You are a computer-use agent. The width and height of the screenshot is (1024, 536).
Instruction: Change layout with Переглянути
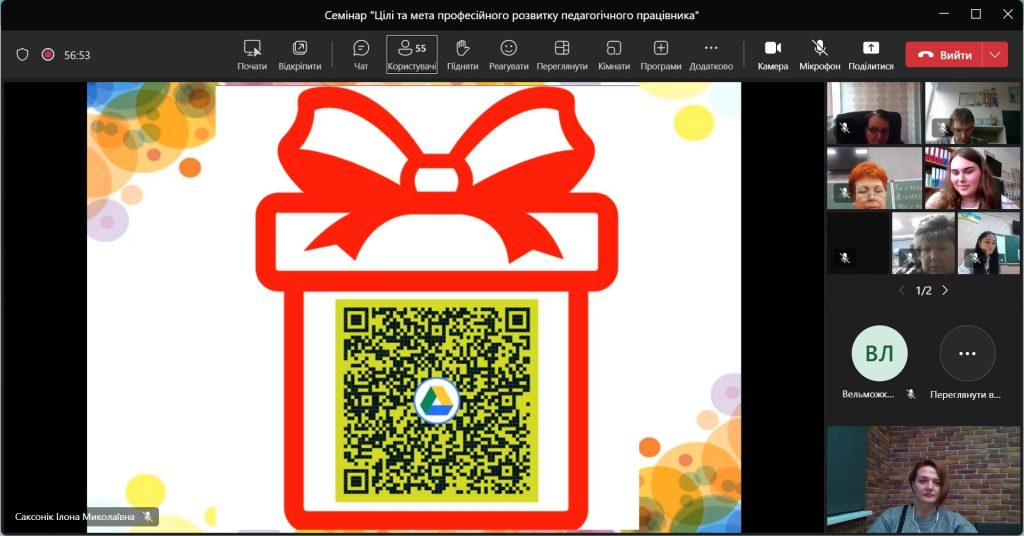[x=562, y=55]
